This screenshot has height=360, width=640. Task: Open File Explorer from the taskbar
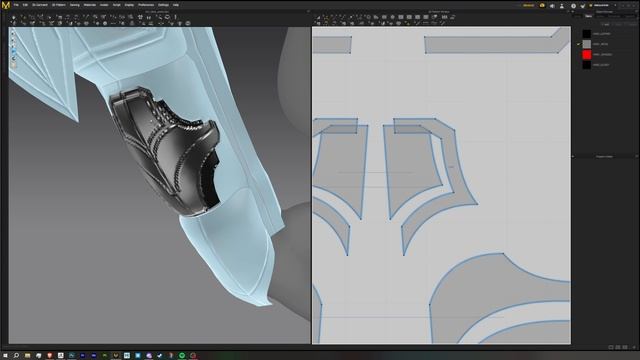click(27, 356)
